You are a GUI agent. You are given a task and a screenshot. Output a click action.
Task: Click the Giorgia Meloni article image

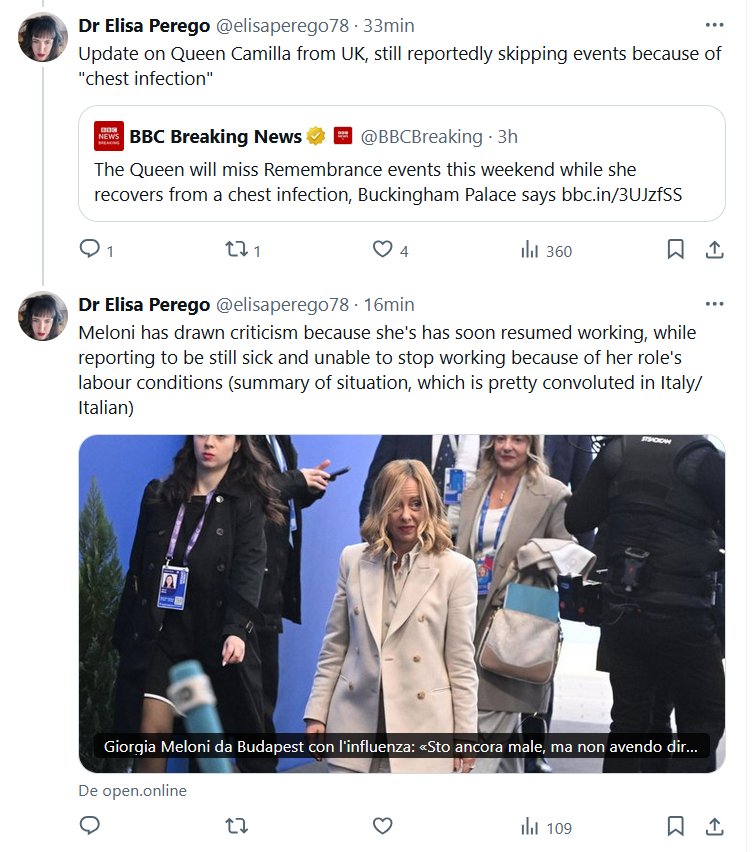[401, 590]
